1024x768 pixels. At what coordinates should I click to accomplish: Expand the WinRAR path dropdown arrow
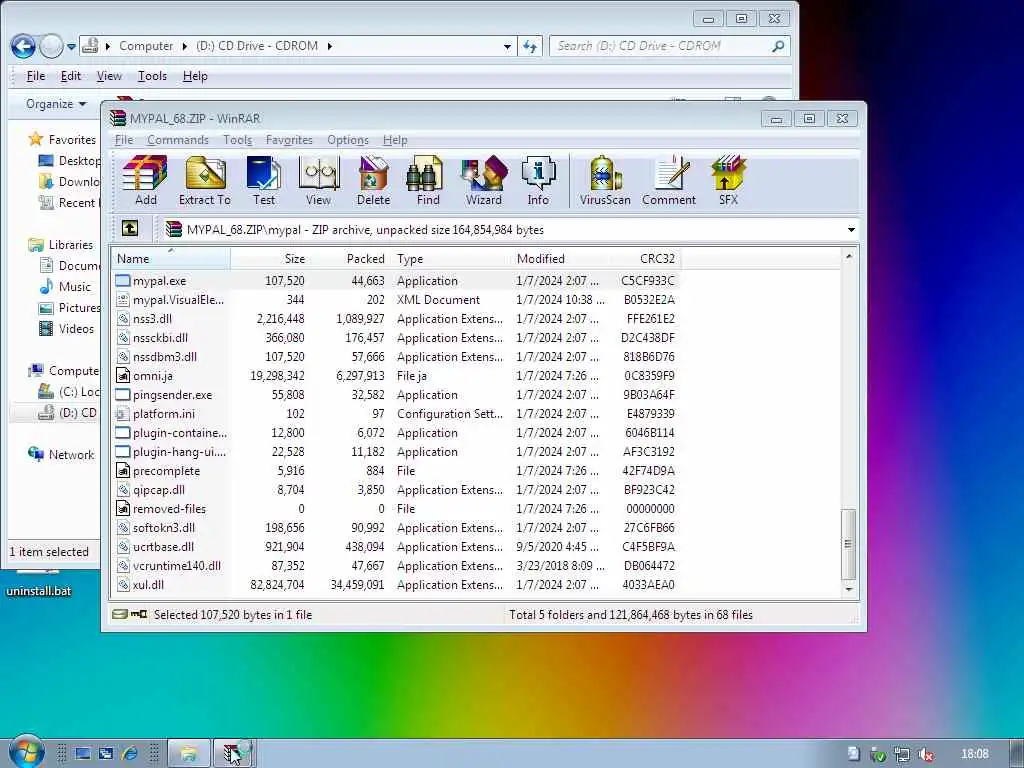(x=851, y=229)
